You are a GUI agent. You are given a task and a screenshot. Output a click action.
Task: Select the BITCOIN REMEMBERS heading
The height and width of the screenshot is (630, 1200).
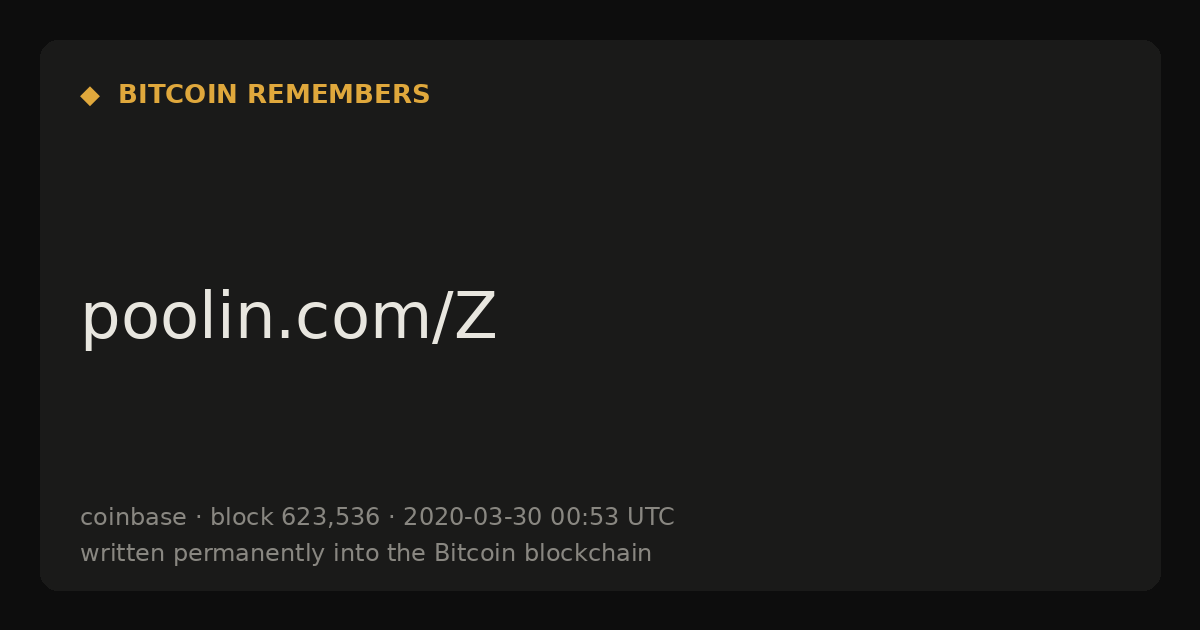tap(274, 95)
